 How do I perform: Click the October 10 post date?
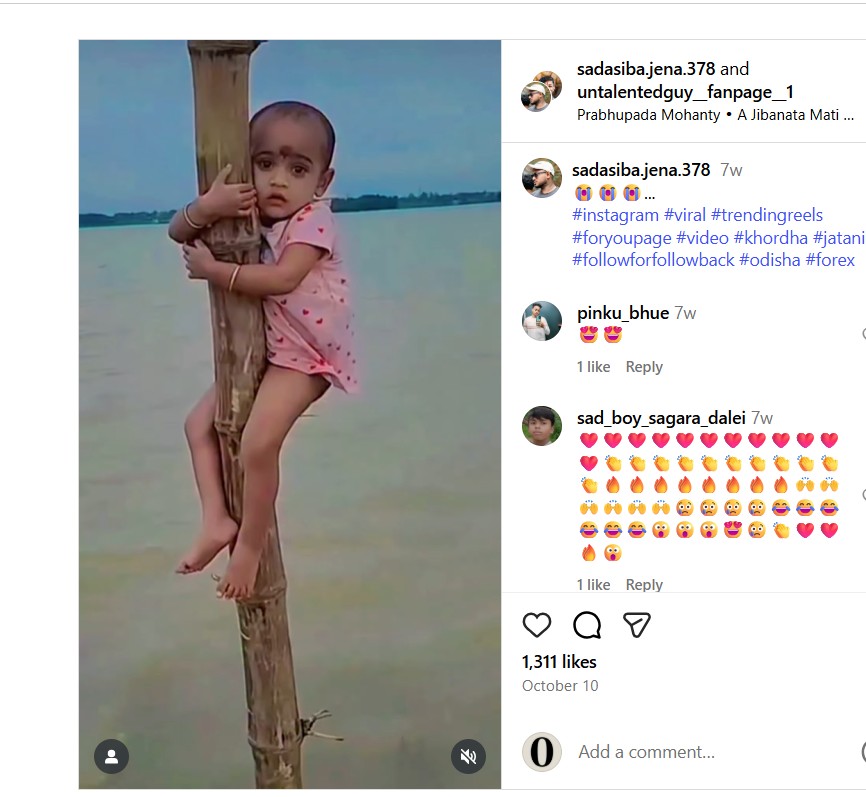tap(560, 686)
